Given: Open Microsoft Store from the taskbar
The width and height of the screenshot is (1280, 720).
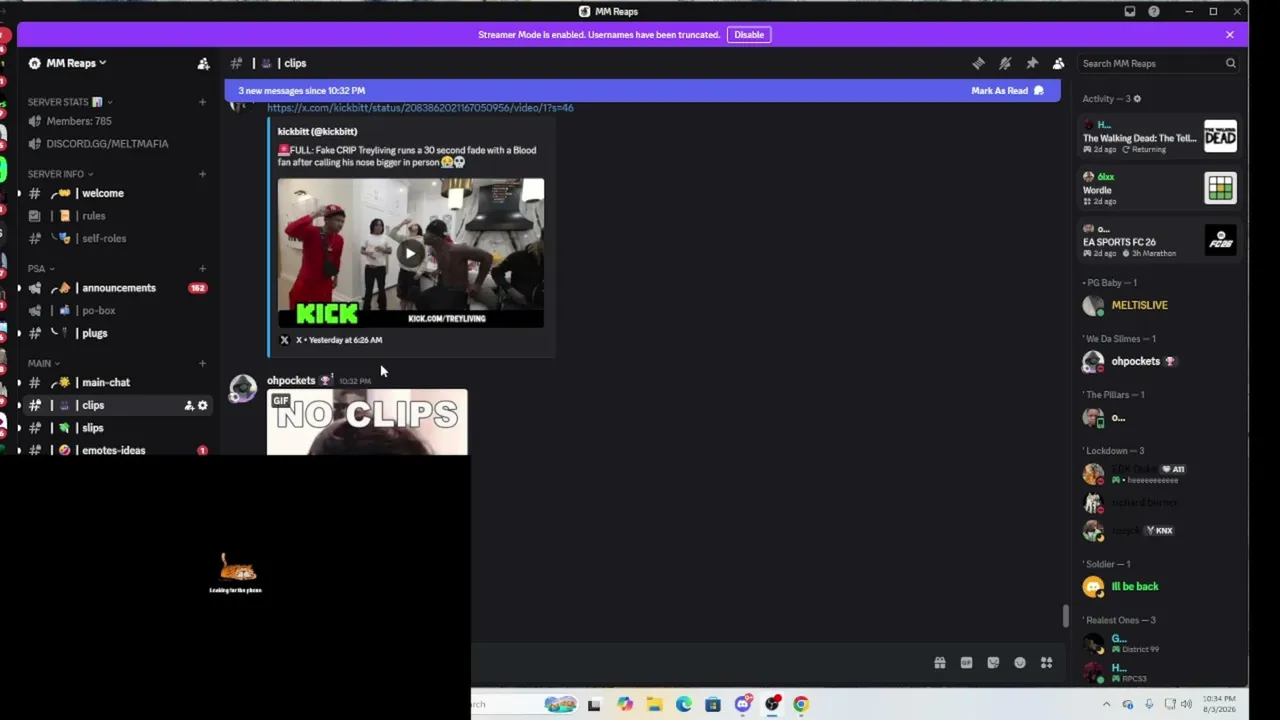Looking at the screenshot, I should click(x=712, y=705).
